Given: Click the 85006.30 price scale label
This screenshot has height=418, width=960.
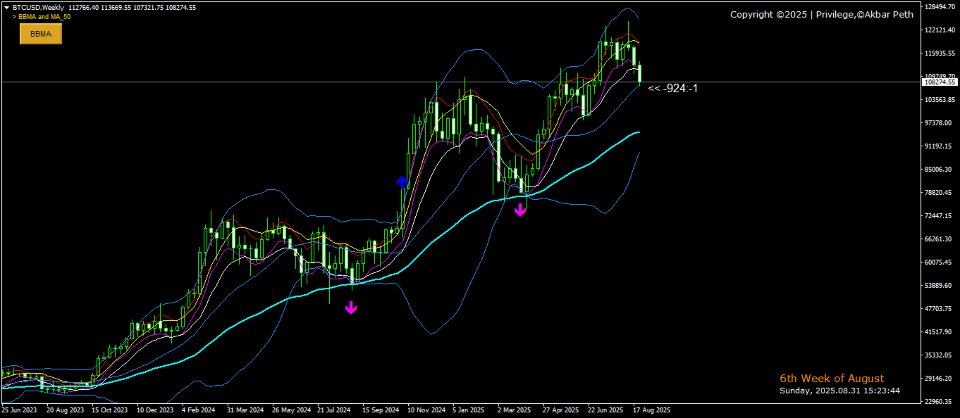Looking at the screenshot, I should pyautogui.click(x=938, y=169).
